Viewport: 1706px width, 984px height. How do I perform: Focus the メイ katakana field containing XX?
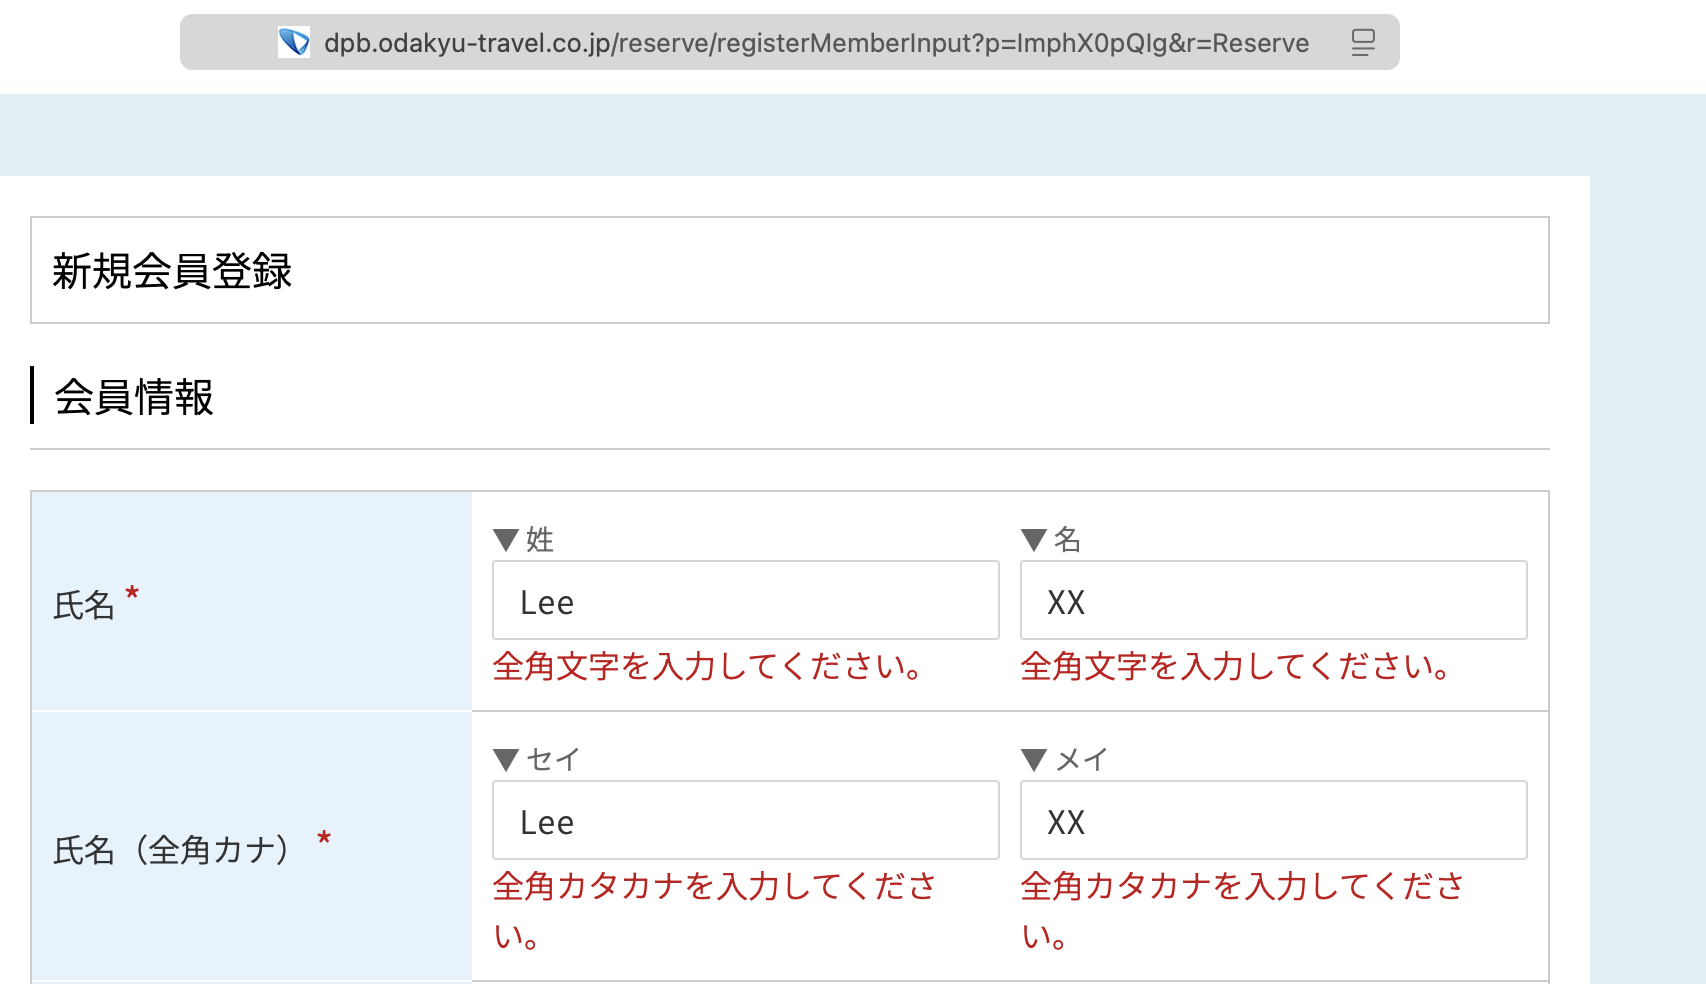(x=1273, y=821)
